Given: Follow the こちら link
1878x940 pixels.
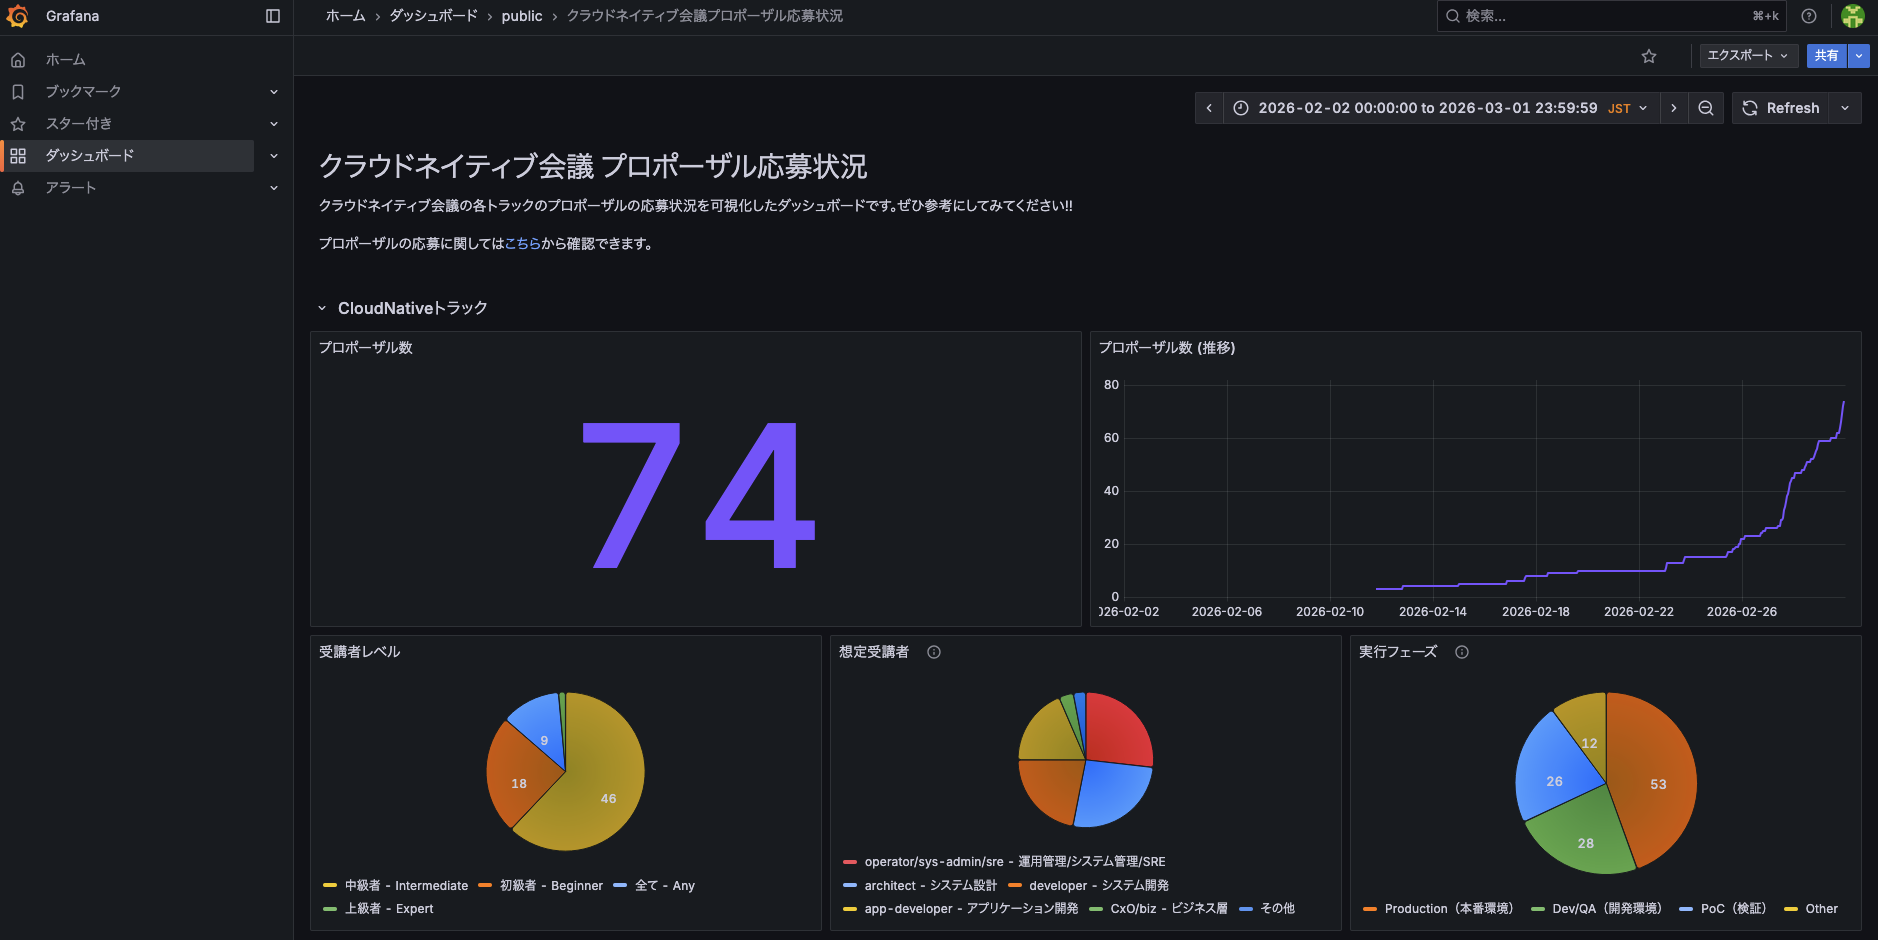Looking at the screenshot, I should click(x=522, y=244).
